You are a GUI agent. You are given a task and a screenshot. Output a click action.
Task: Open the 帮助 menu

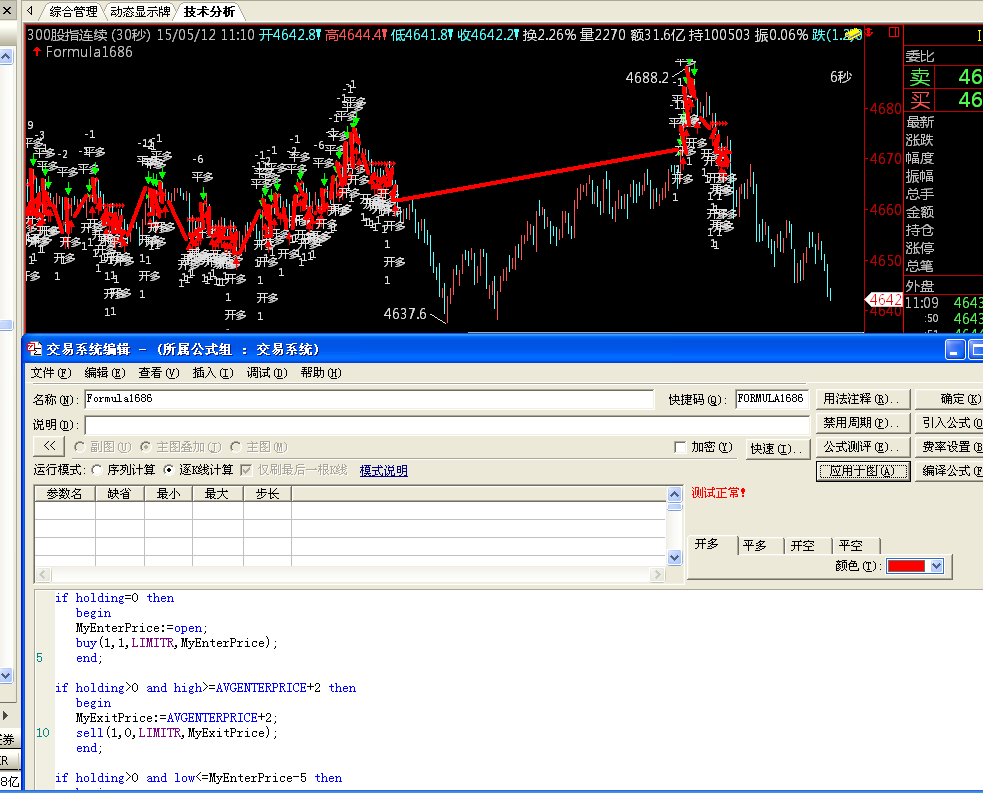[321, 373]
